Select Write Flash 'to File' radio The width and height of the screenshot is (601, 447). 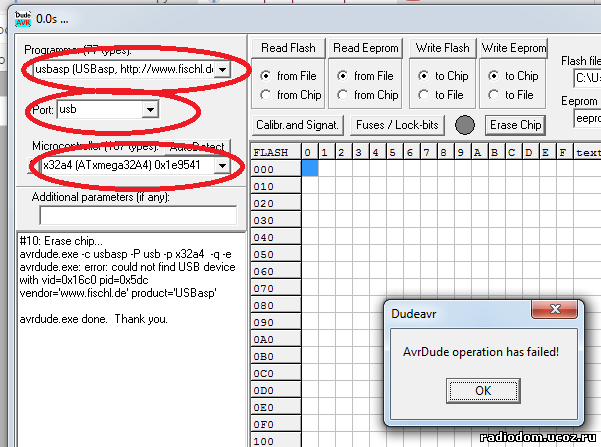click(423, 95)
